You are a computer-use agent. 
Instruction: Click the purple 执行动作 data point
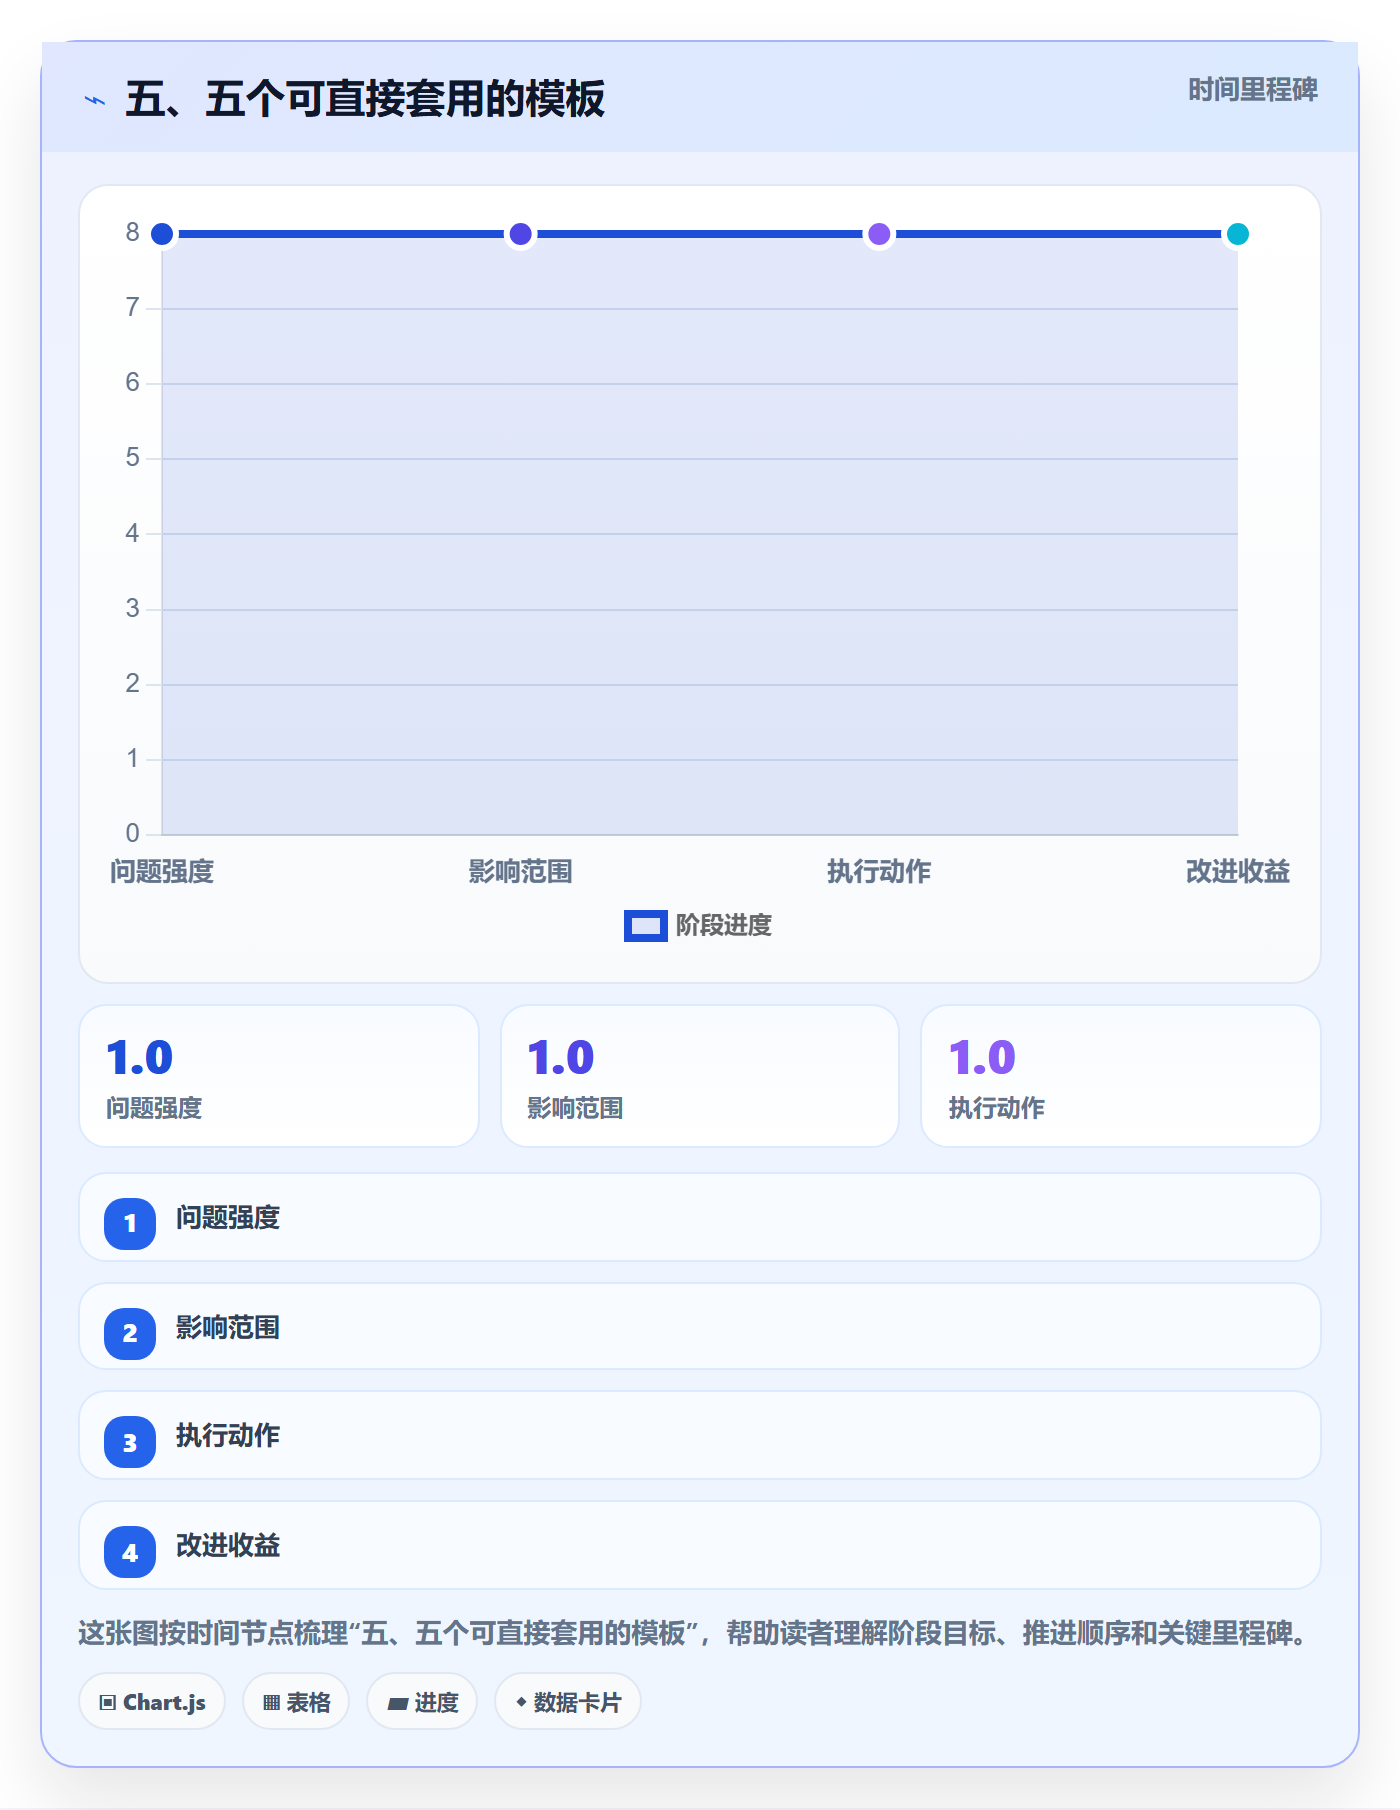tap(879, 234)
